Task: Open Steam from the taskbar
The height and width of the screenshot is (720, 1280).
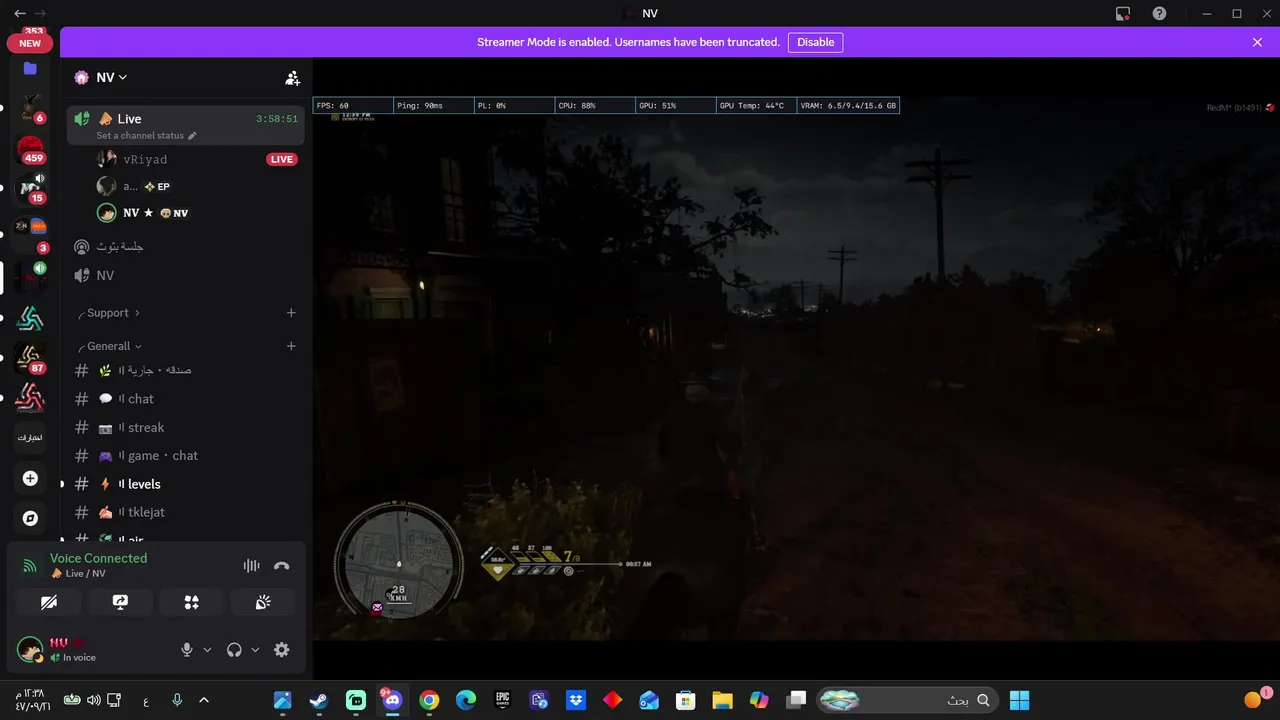Action: [319, 700]
